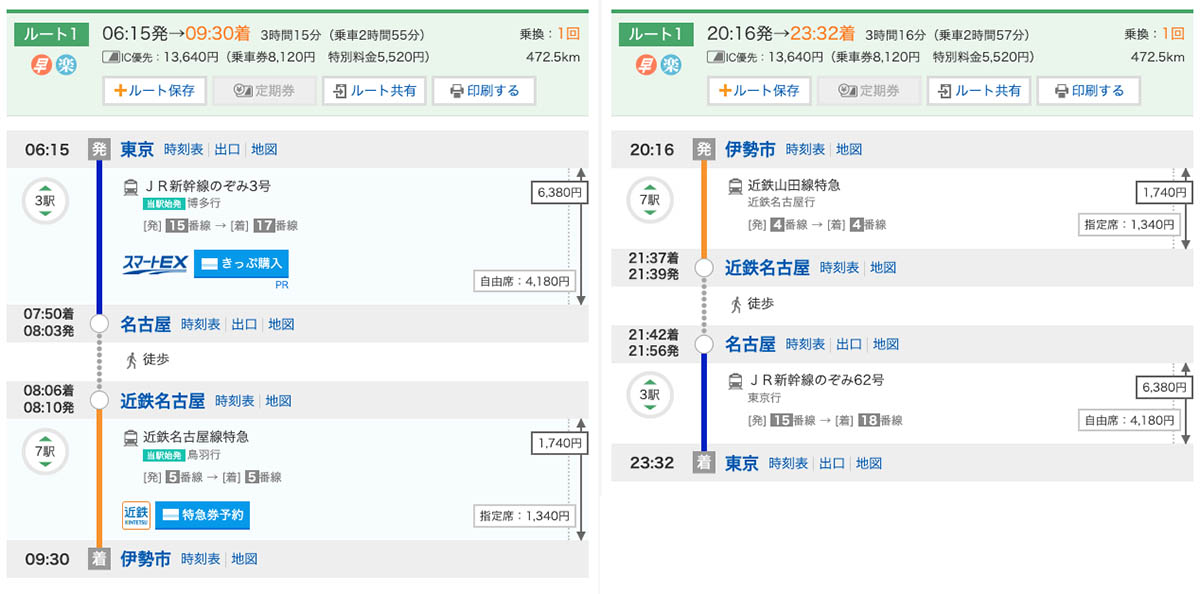Click the 着 arrival marker at 東京
The image size is (1200, 594).
click(703, 463)
